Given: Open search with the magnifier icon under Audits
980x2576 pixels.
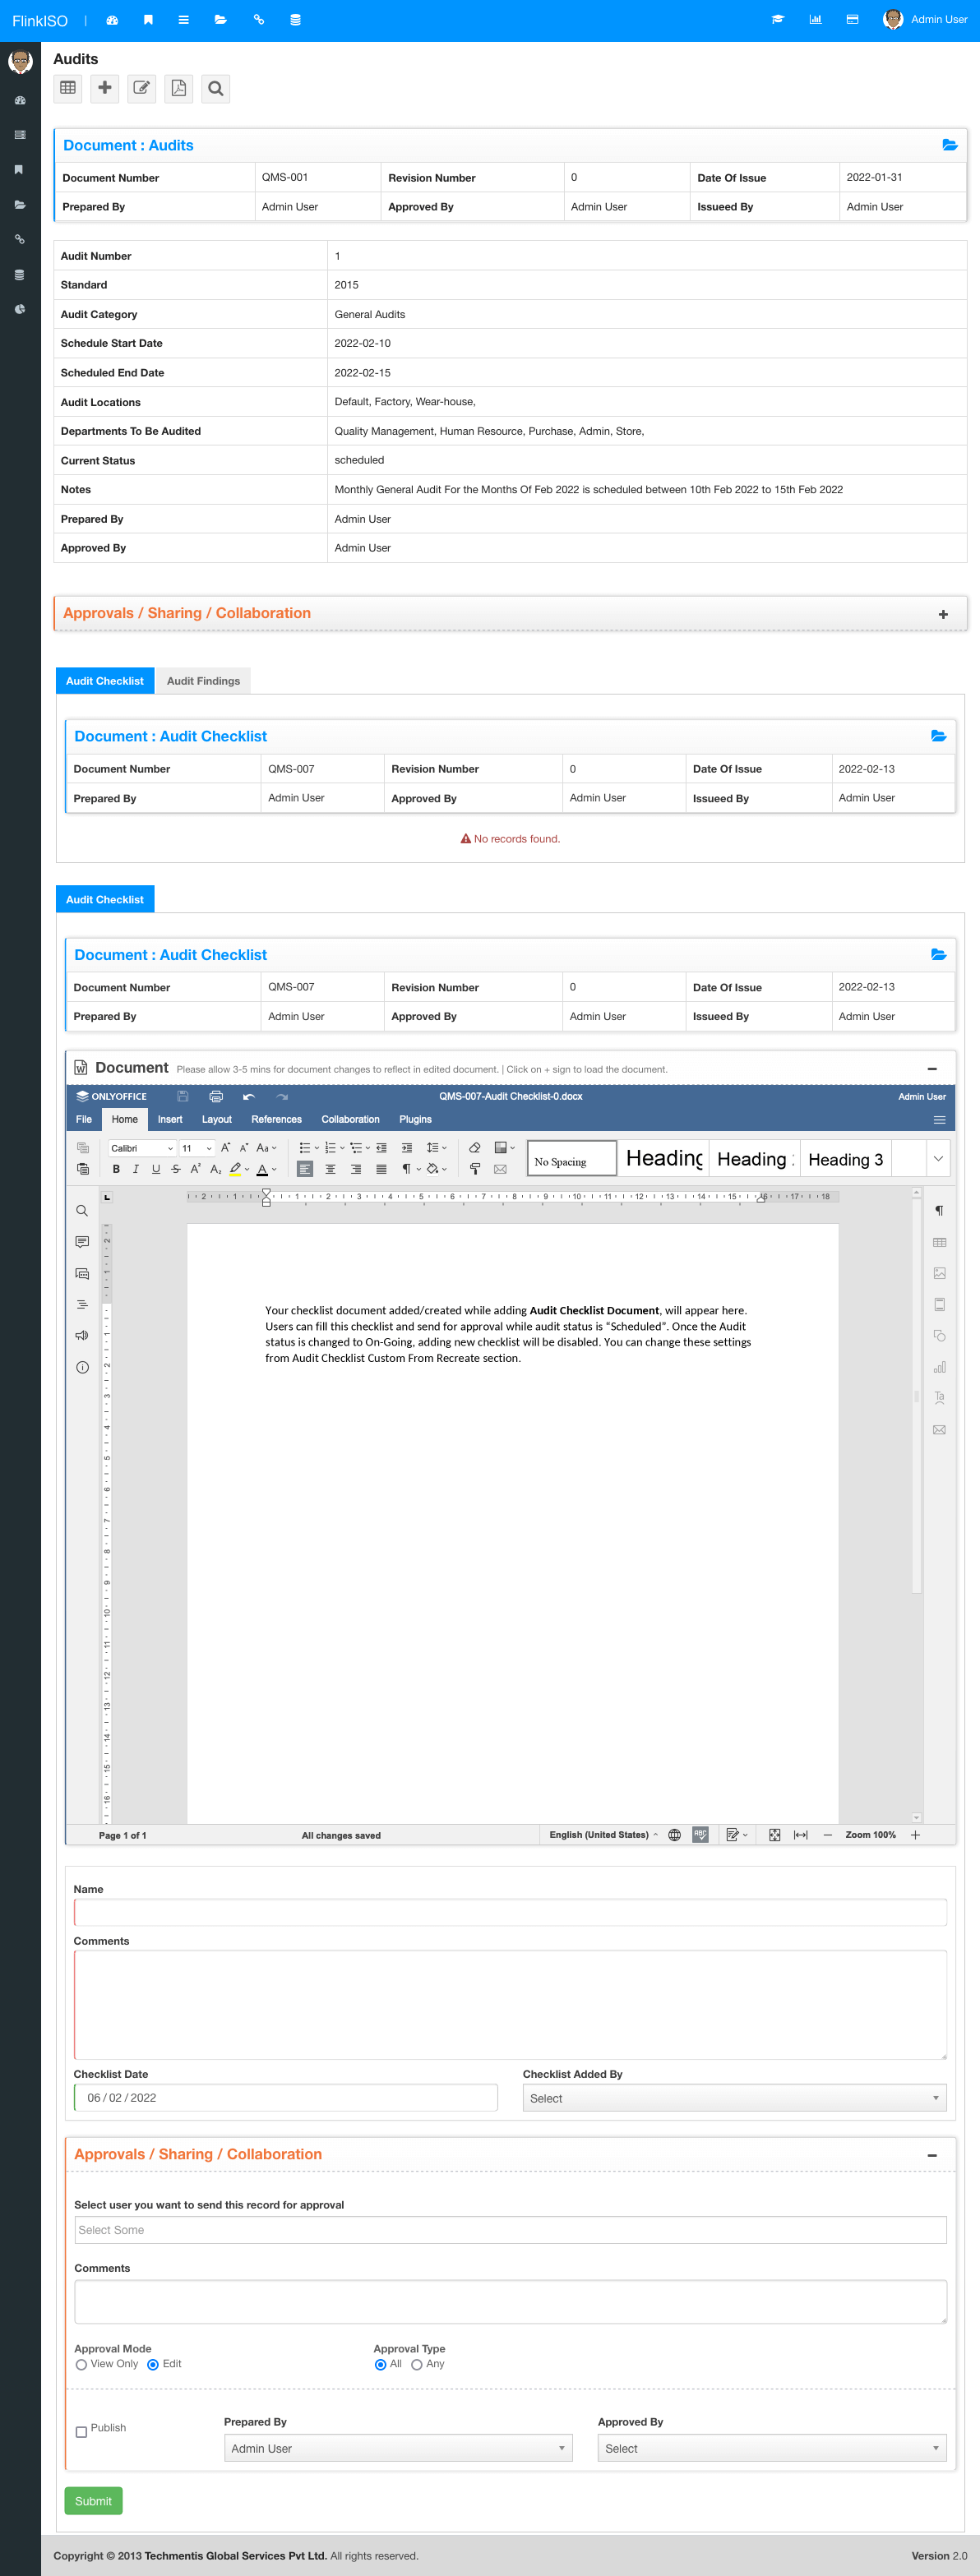Looking at the screenshot, I should click(x=216, y=88).
